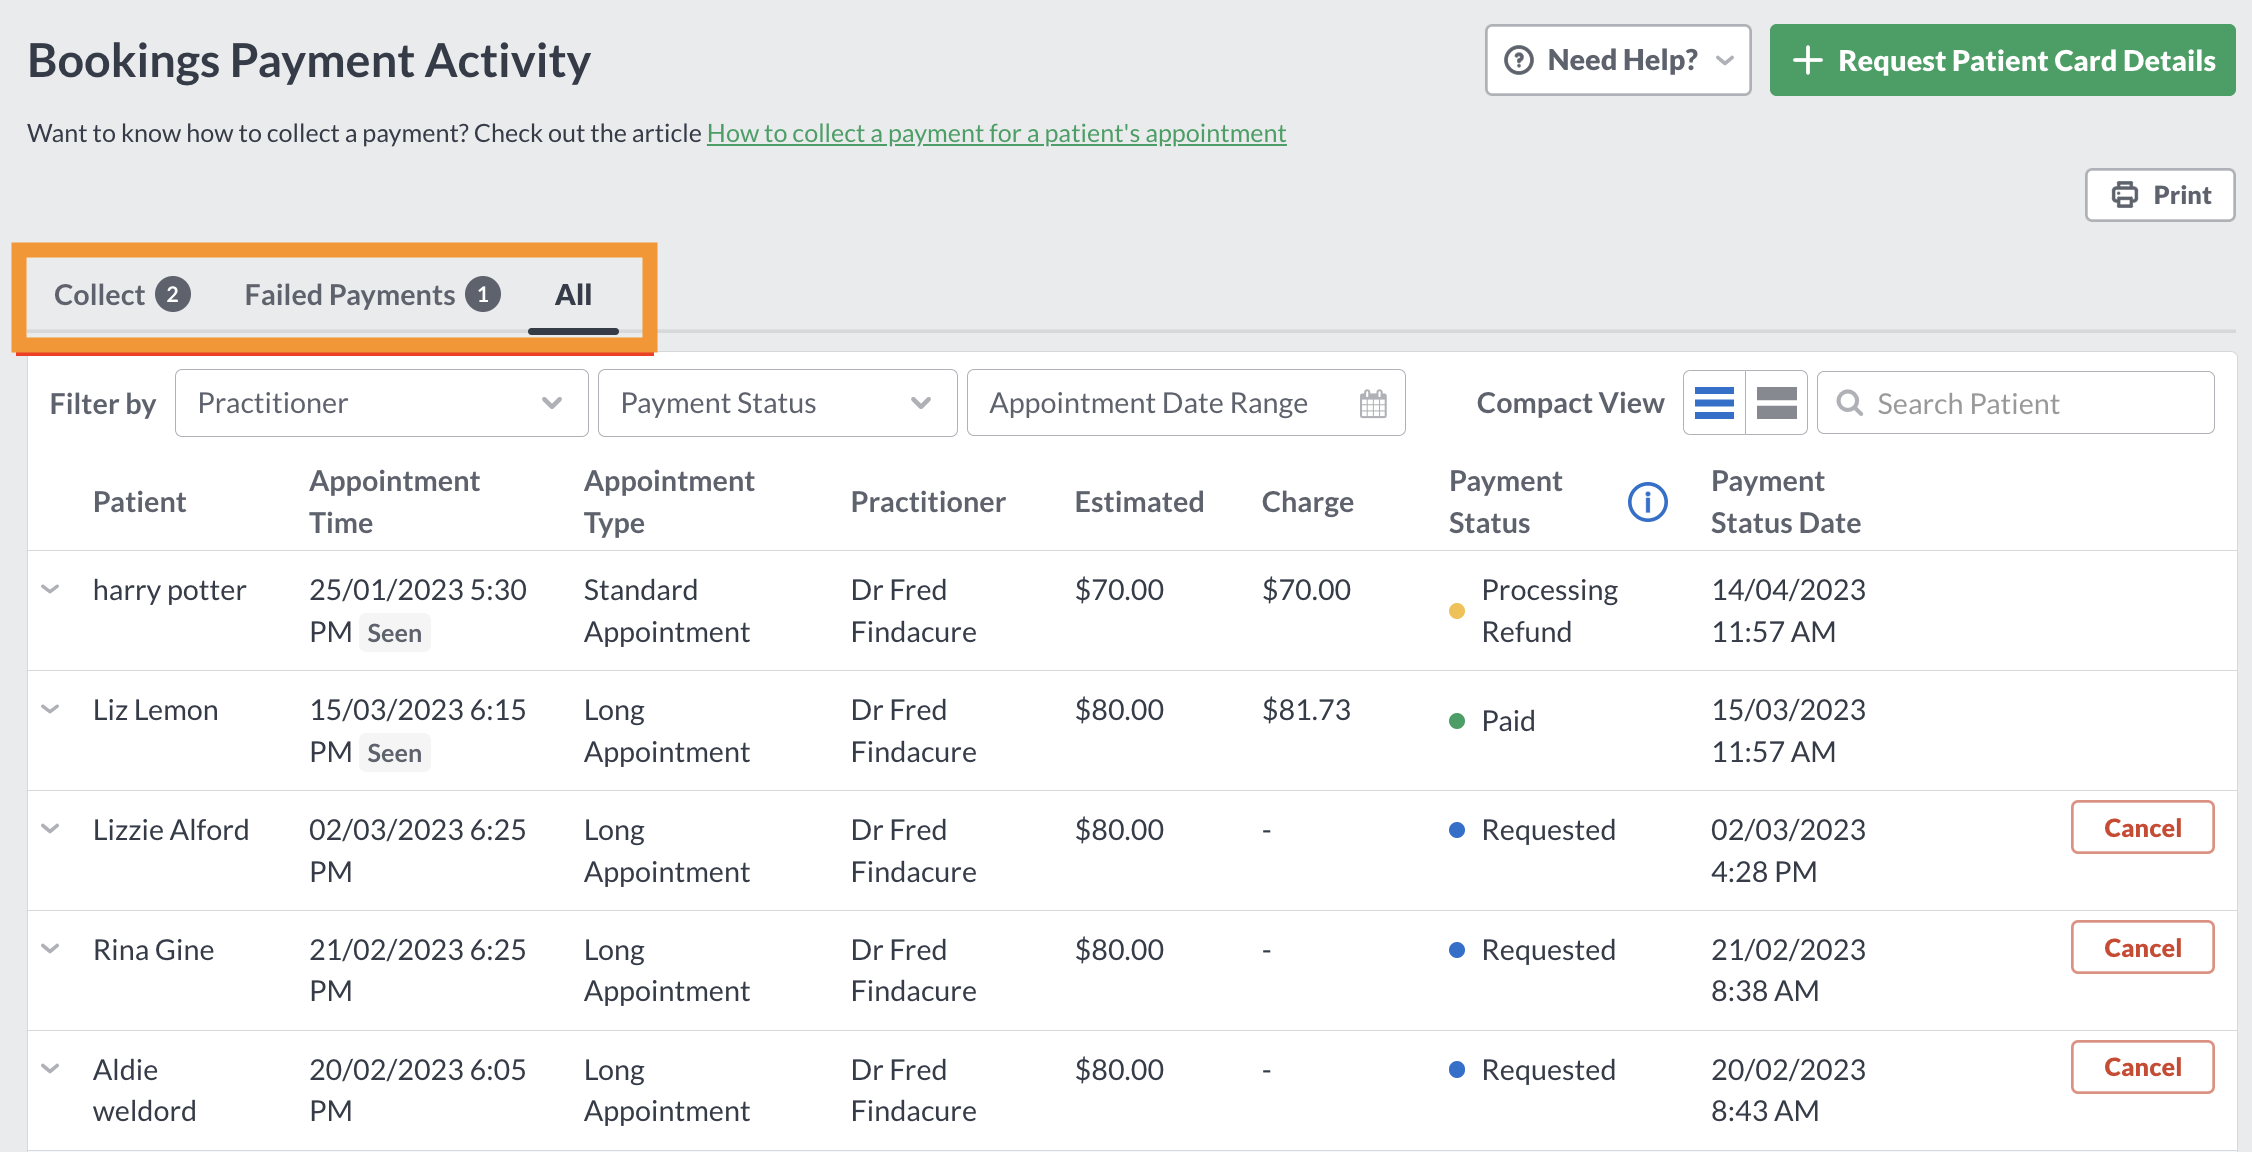Cancel Aldie weldord payment request

click(x=2142, y=1067)
